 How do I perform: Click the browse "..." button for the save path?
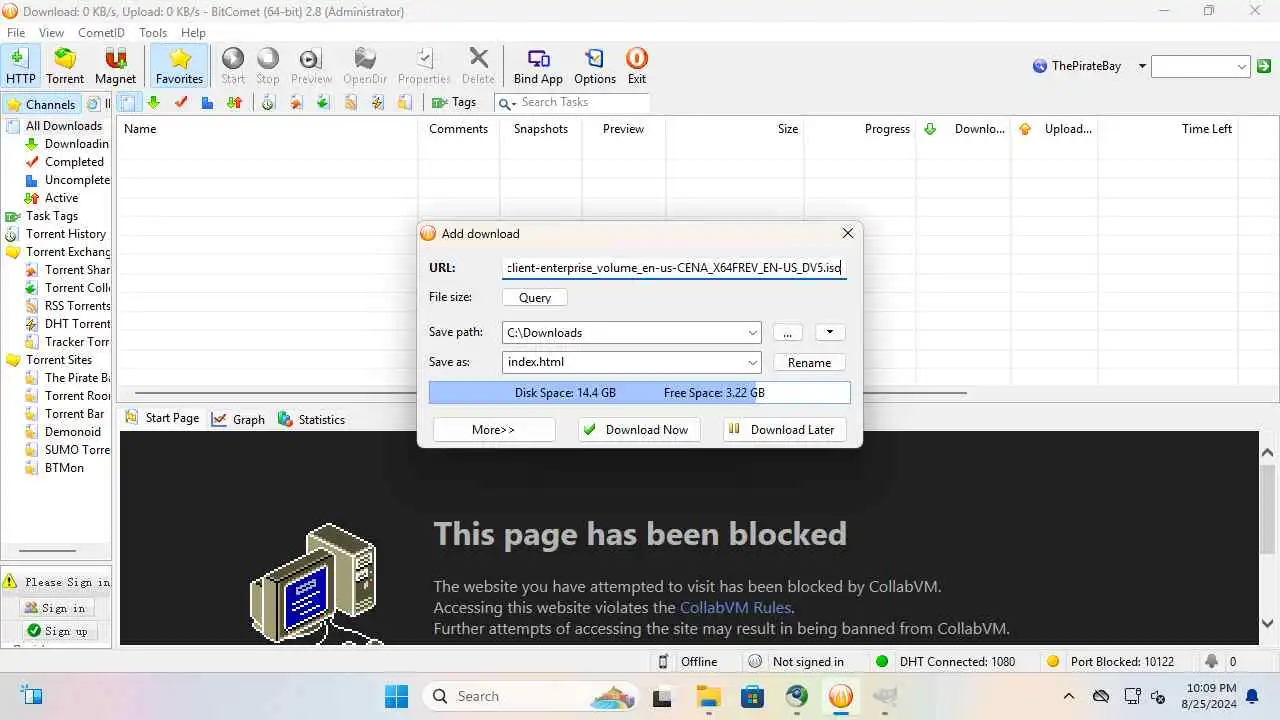[x=787, y=333]
